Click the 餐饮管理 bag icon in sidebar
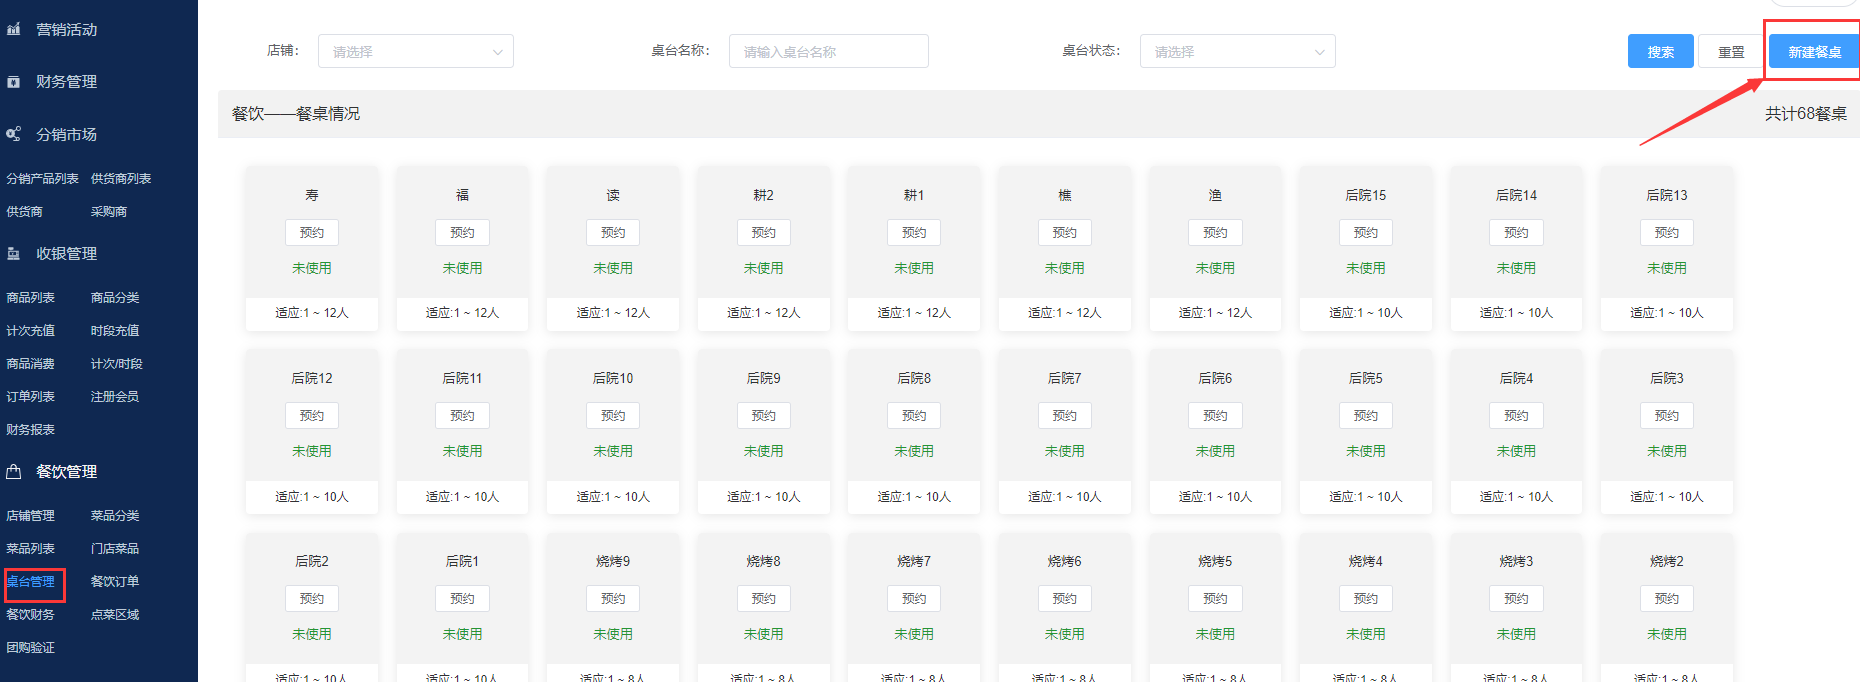Image resolution: width=1860 pixels, height=682 pixels. coord(14,472)
